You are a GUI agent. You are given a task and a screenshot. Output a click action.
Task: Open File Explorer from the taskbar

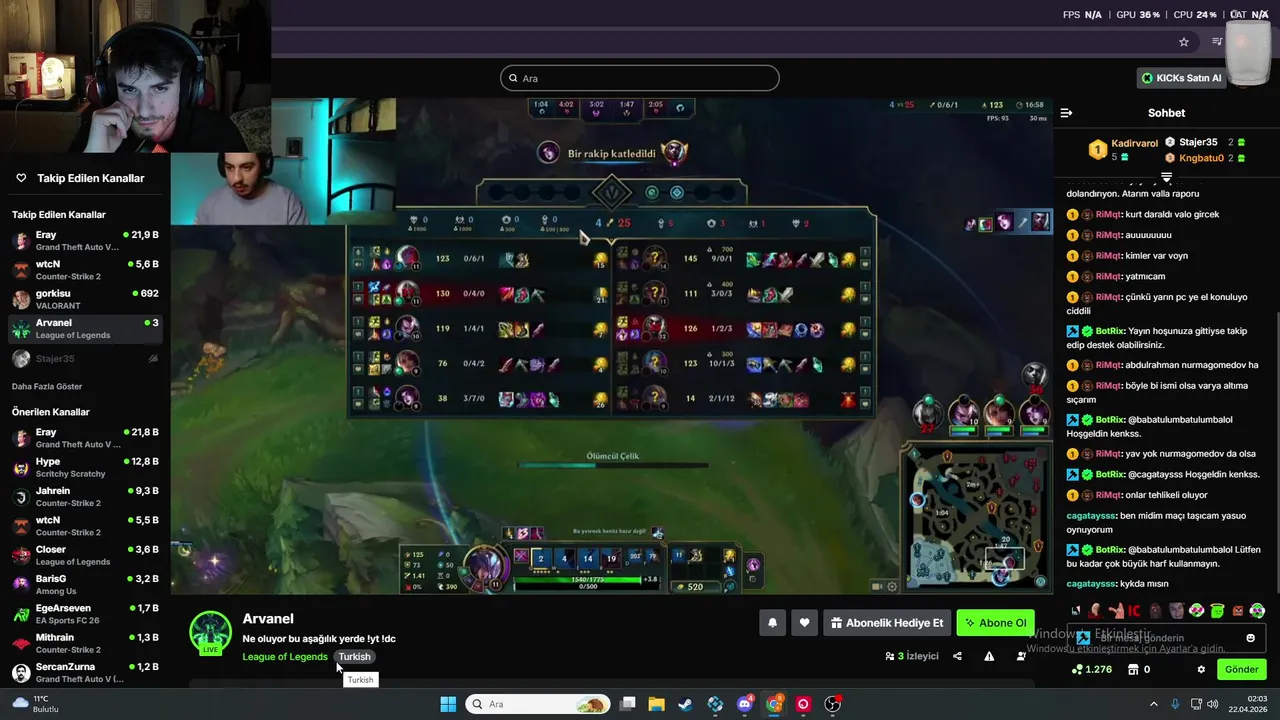pyautogui.click(x=657, y=704)
